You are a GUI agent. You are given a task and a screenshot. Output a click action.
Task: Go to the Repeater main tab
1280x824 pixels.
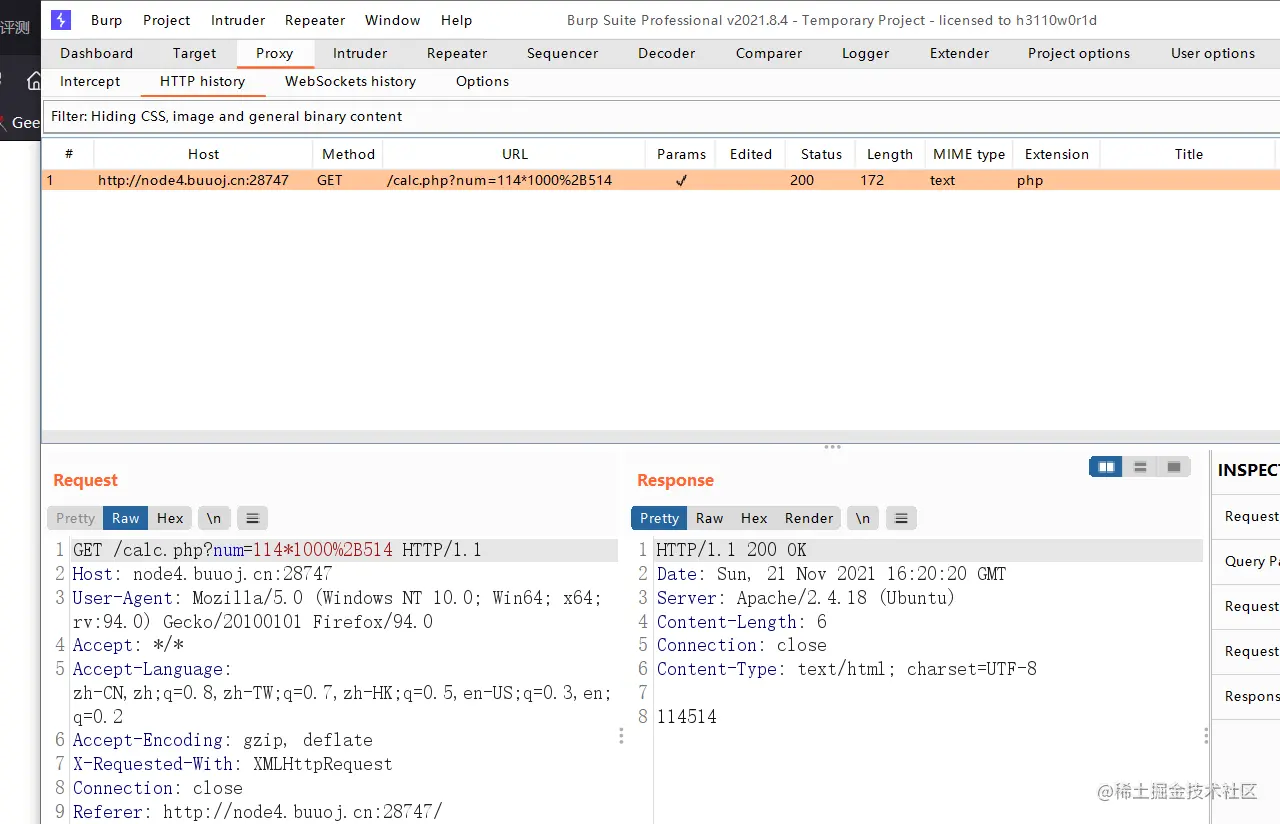point(457,53)
